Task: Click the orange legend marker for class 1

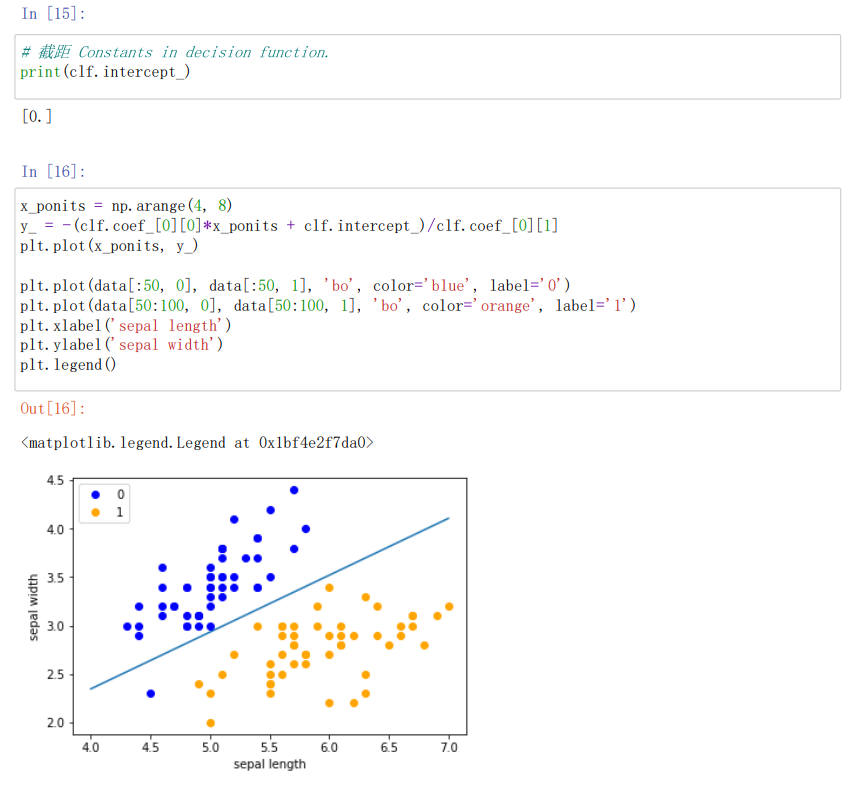Action: point(96,512)
